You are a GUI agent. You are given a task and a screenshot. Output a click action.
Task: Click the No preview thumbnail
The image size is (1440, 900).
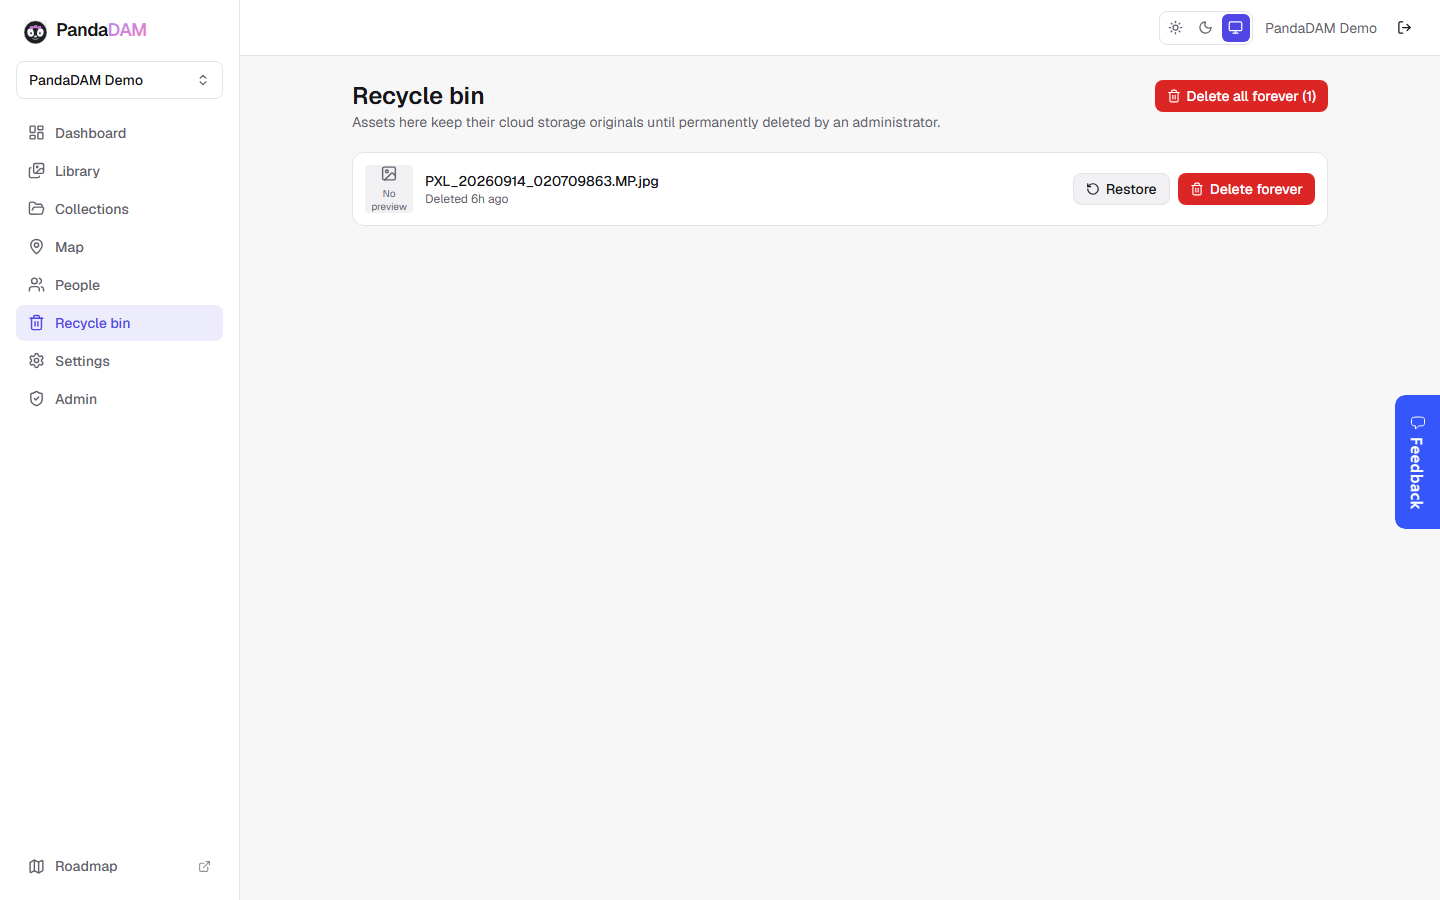tap(389, 189)
